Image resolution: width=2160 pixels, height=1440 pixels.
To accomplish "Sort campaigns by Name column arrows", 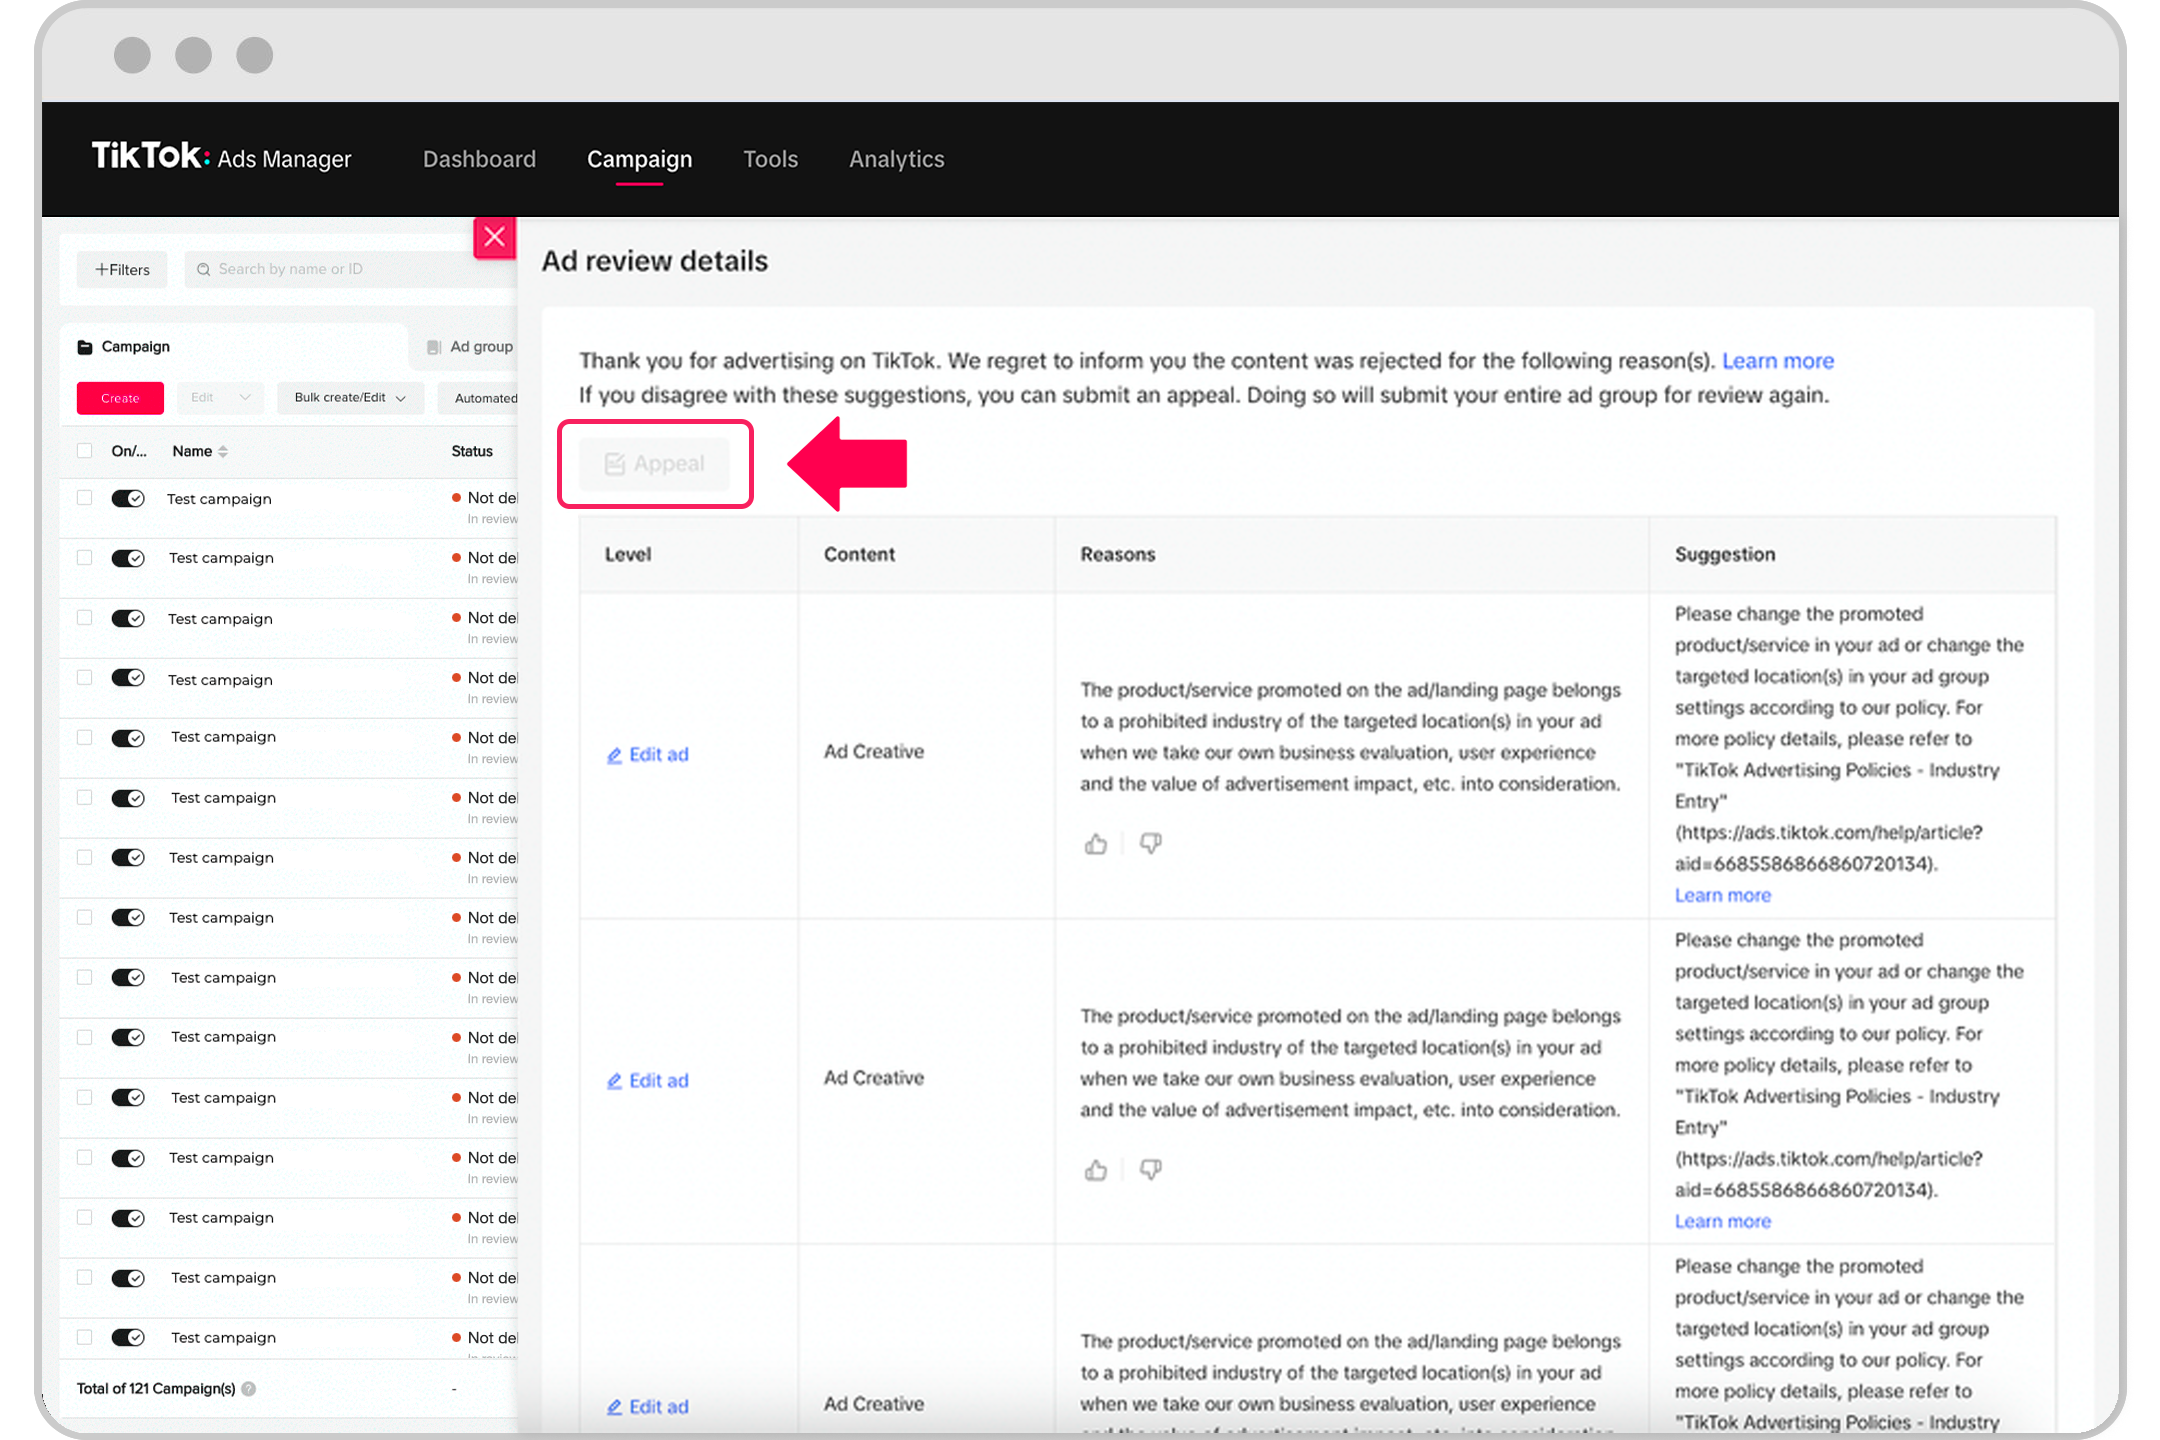I will (223, 452).
